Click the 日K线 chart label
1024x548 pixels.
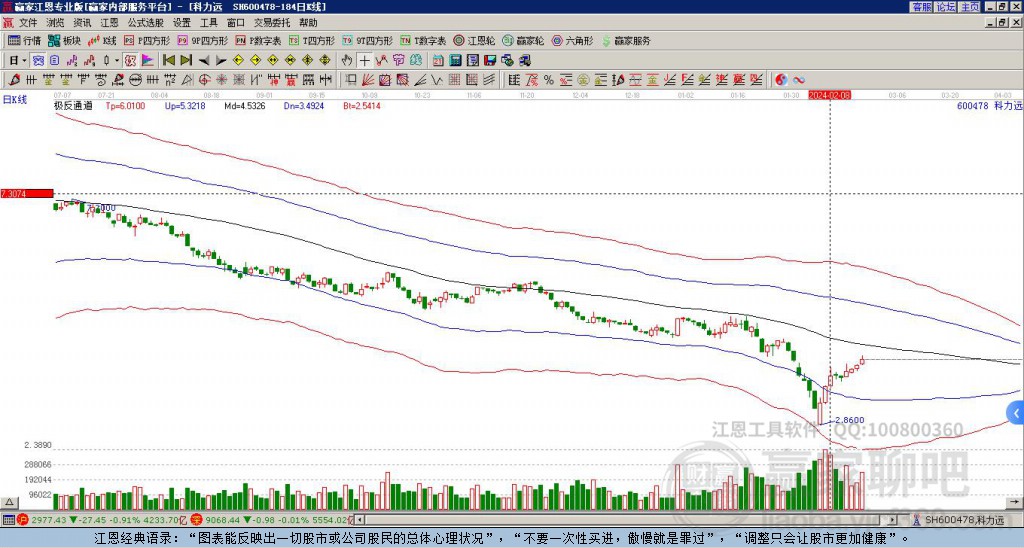(15, 100)
